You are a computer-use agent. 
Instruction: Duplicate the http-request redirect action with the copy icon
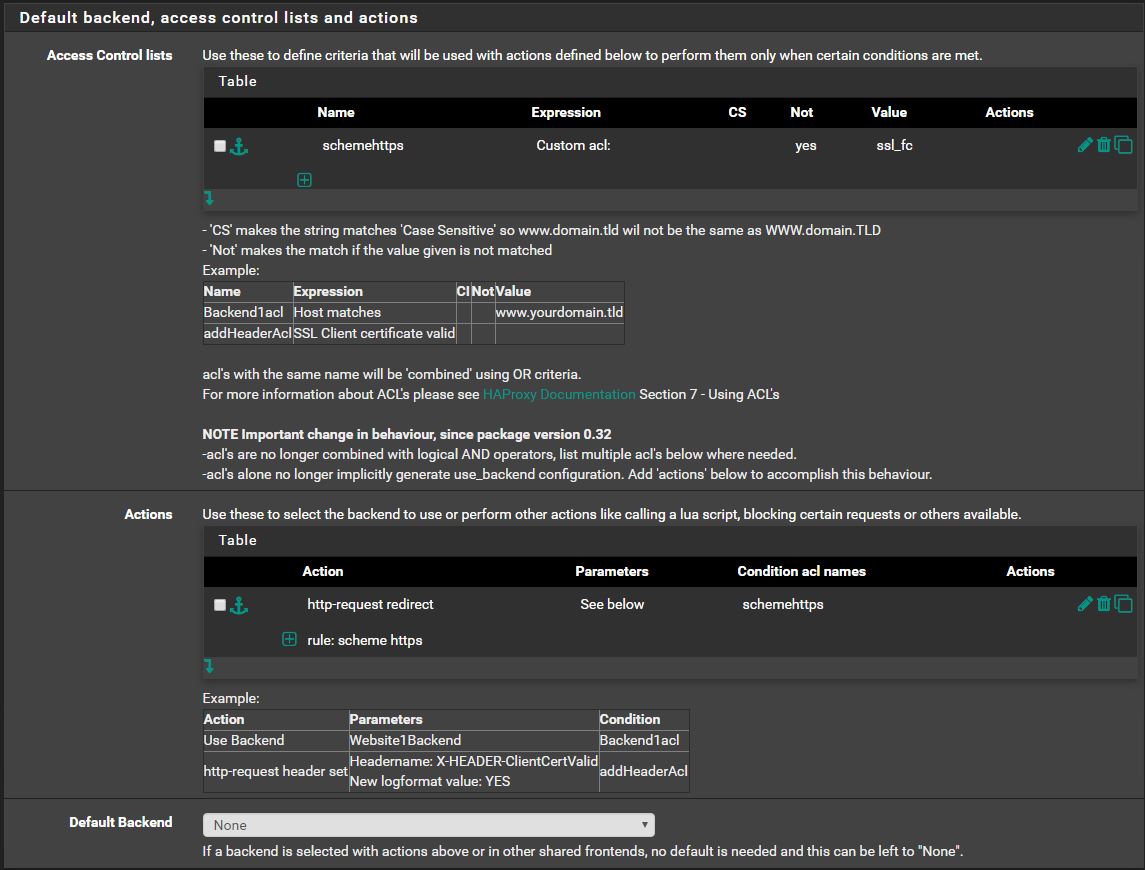coord(1124,604)
